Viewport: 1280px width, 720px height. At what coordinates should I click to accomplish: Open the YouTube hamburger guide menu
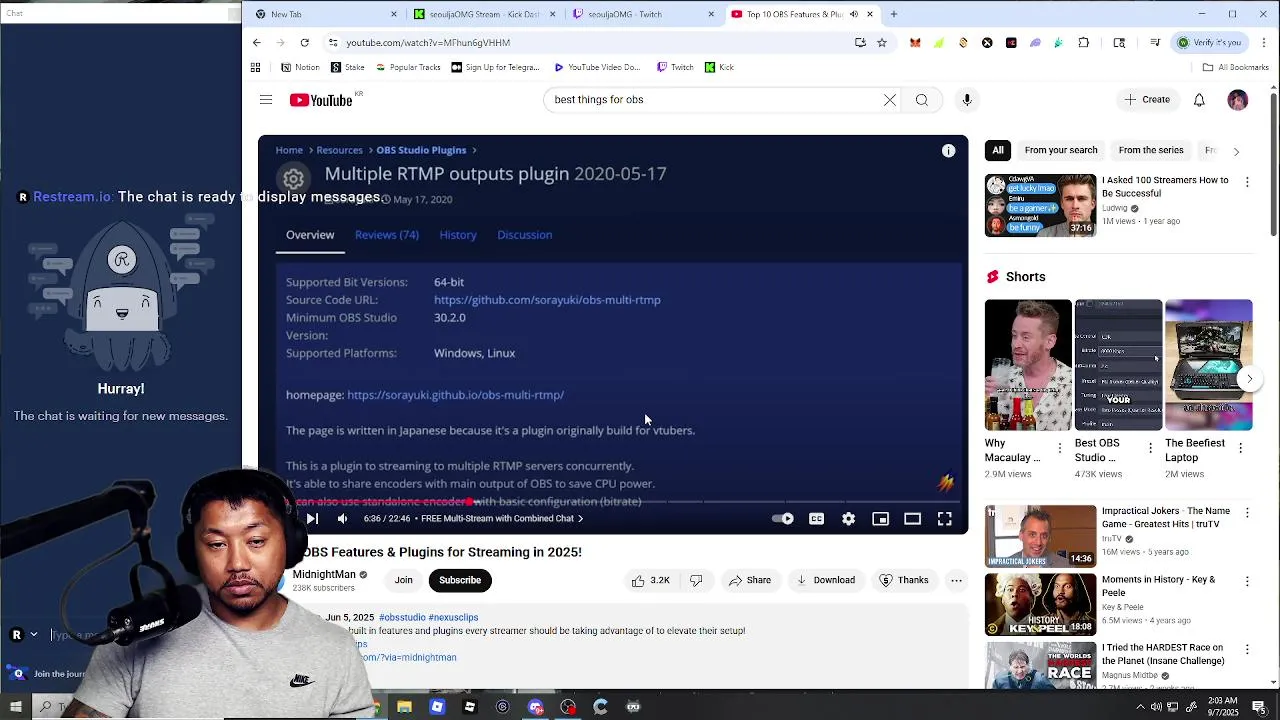tap(266, 100)
